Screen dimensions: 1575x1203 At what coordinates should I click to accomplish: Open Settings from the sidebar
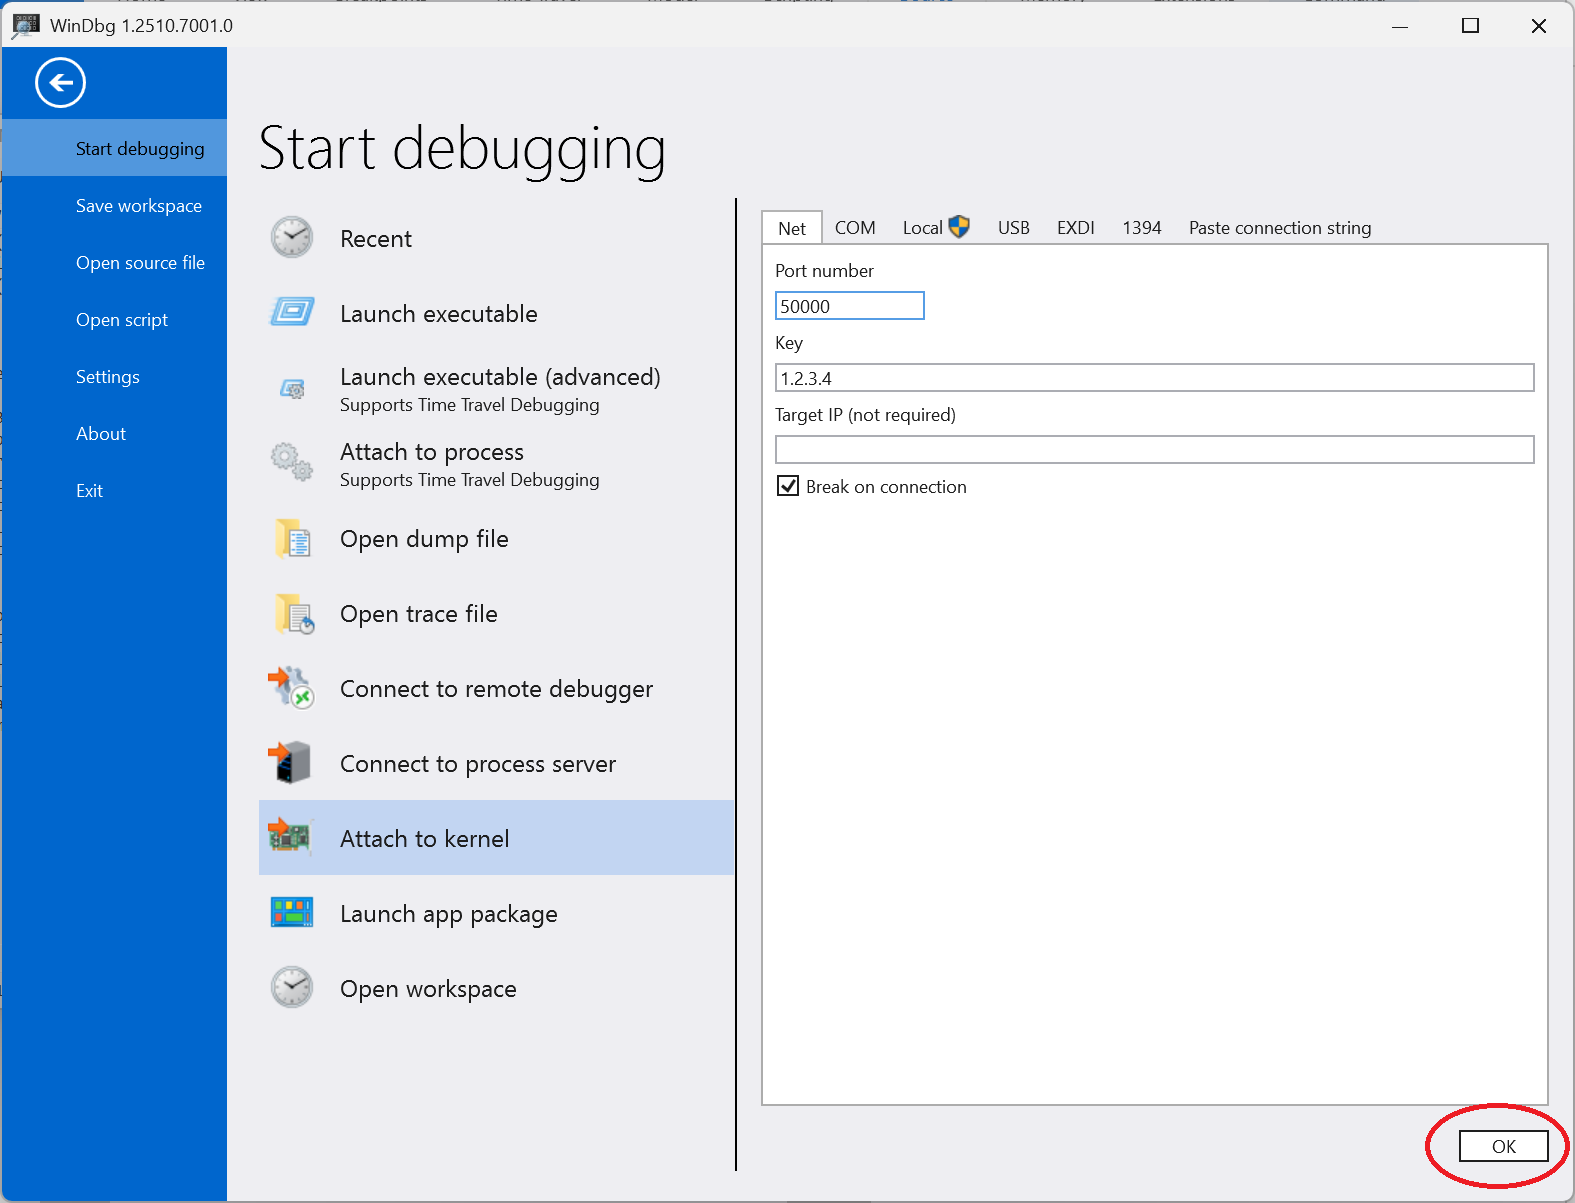click(x=115, y=376)
